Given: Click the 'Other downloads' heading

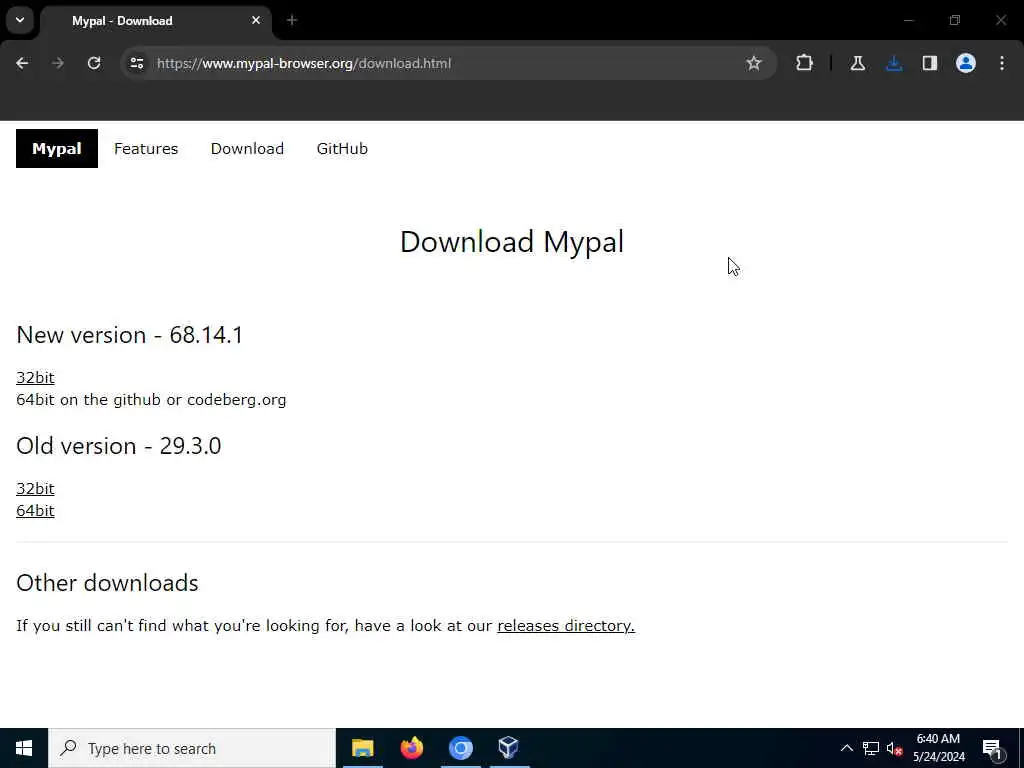Looking at the screenshot, I should [x=107, y=583].
